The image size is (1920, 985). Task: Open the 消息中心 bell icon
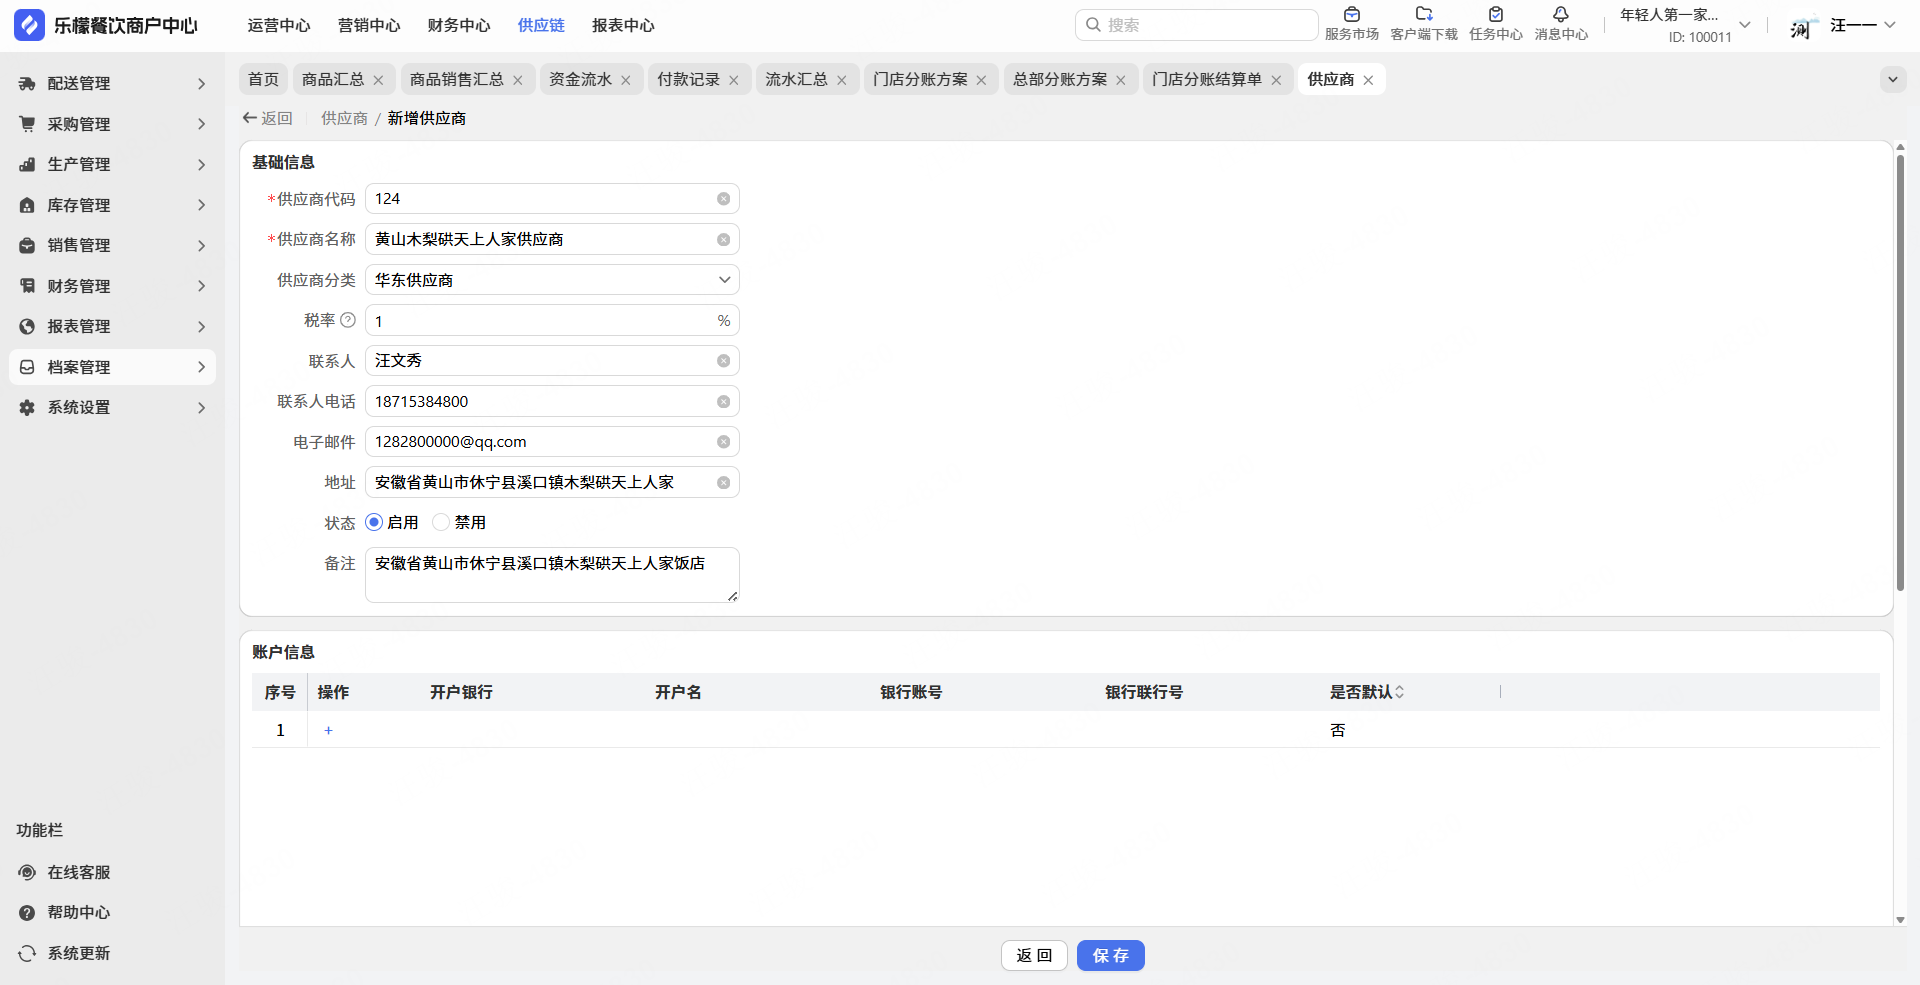1561,15
